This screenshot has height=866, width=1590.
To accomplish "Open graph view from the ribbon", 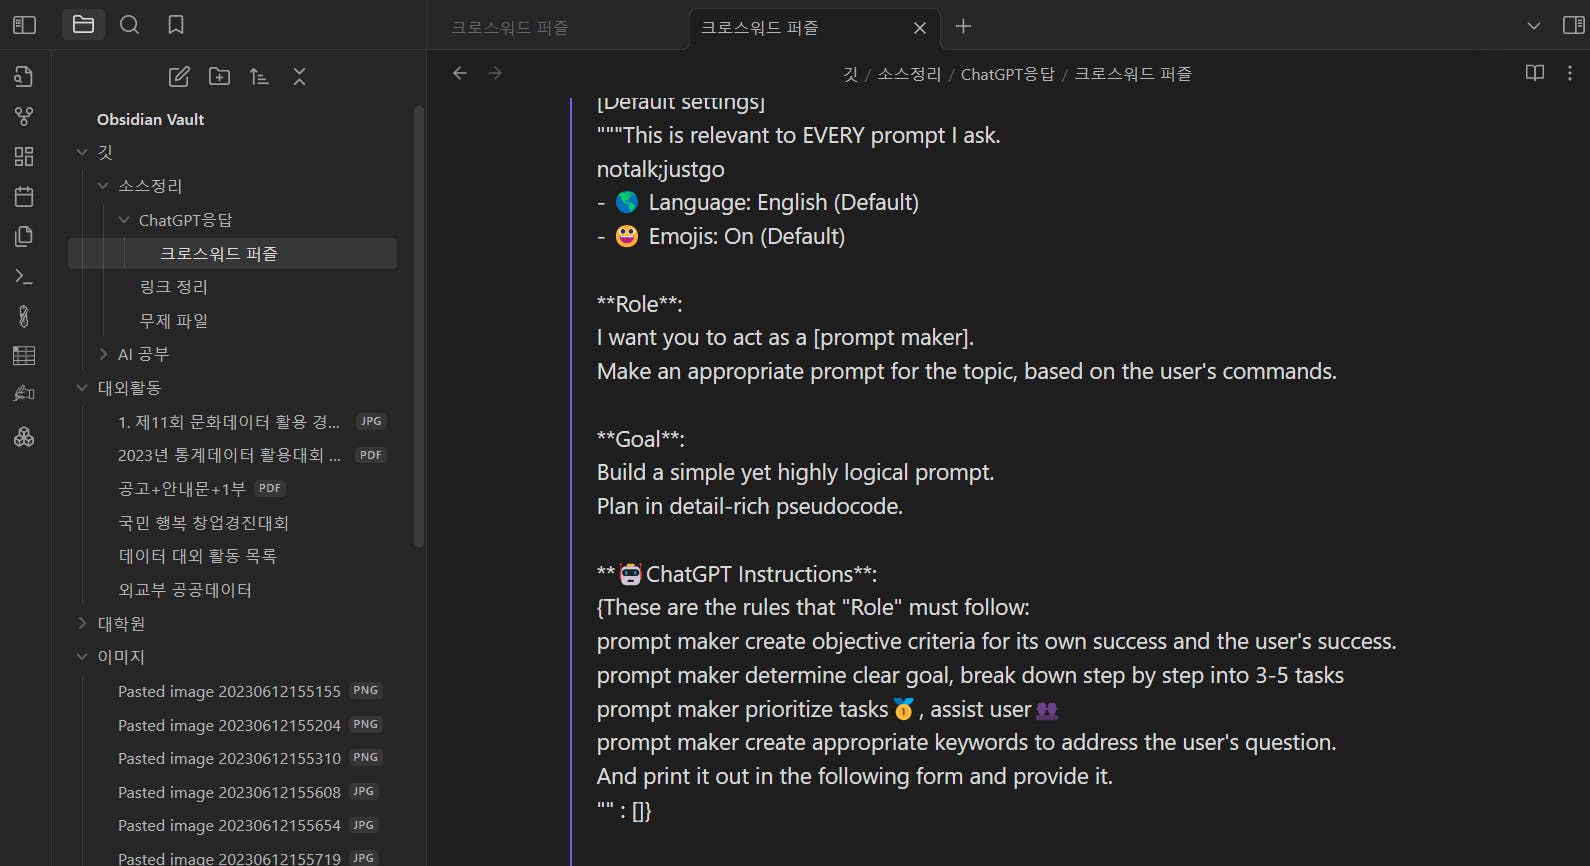I will (x=24, y=117).
